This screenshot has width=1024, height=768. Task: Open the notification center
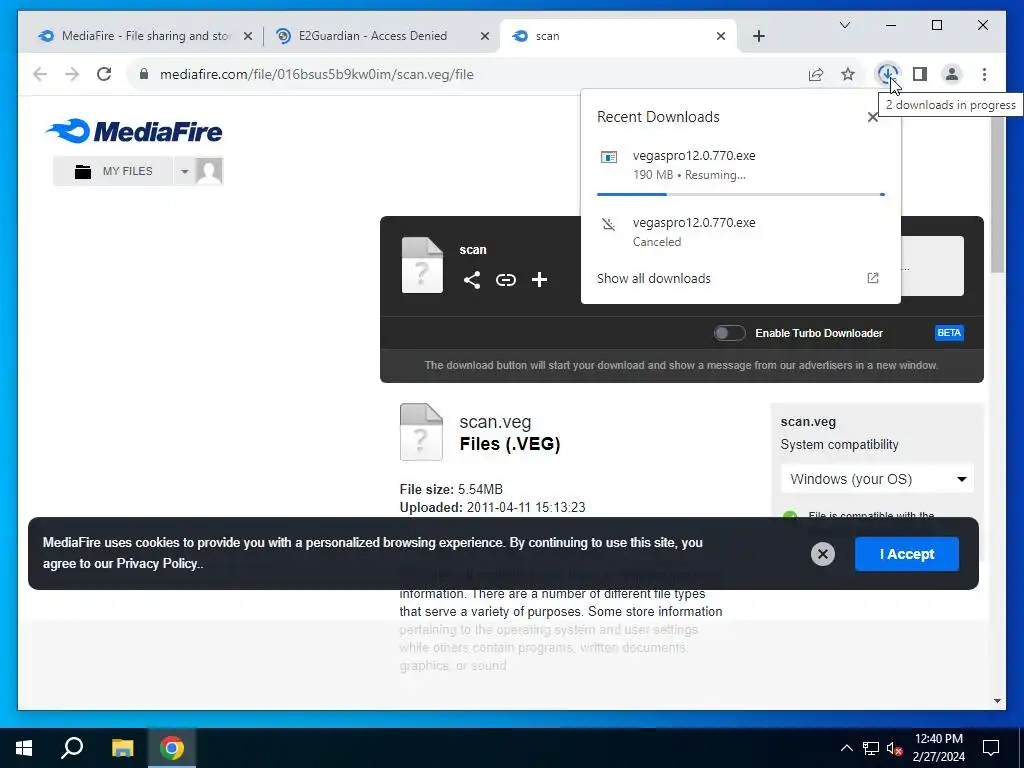point(991,748)
